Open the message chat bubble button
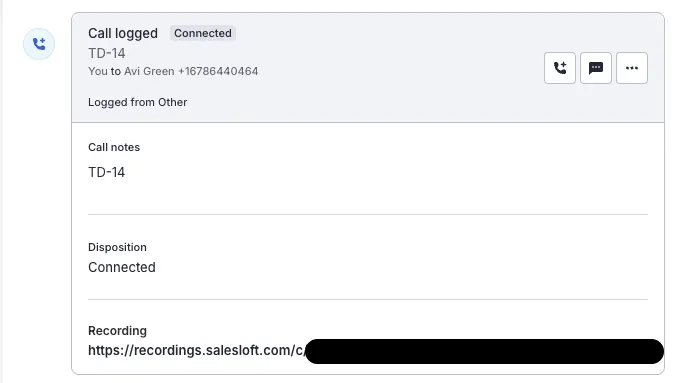This screenshot has height=383, width=682. click(x=596, y=68)
